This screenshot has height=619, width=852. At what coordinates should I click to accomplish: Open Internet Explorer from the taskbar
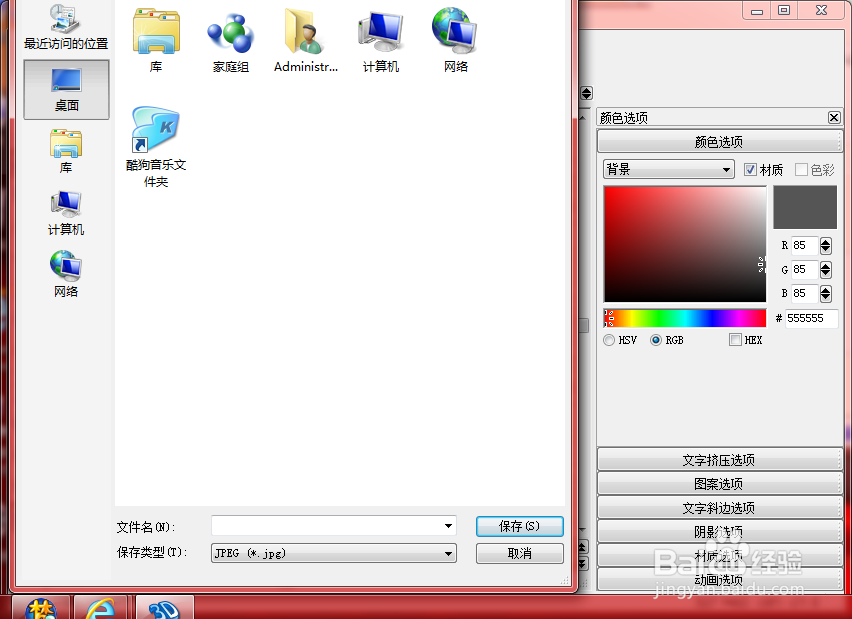[101, 608]
